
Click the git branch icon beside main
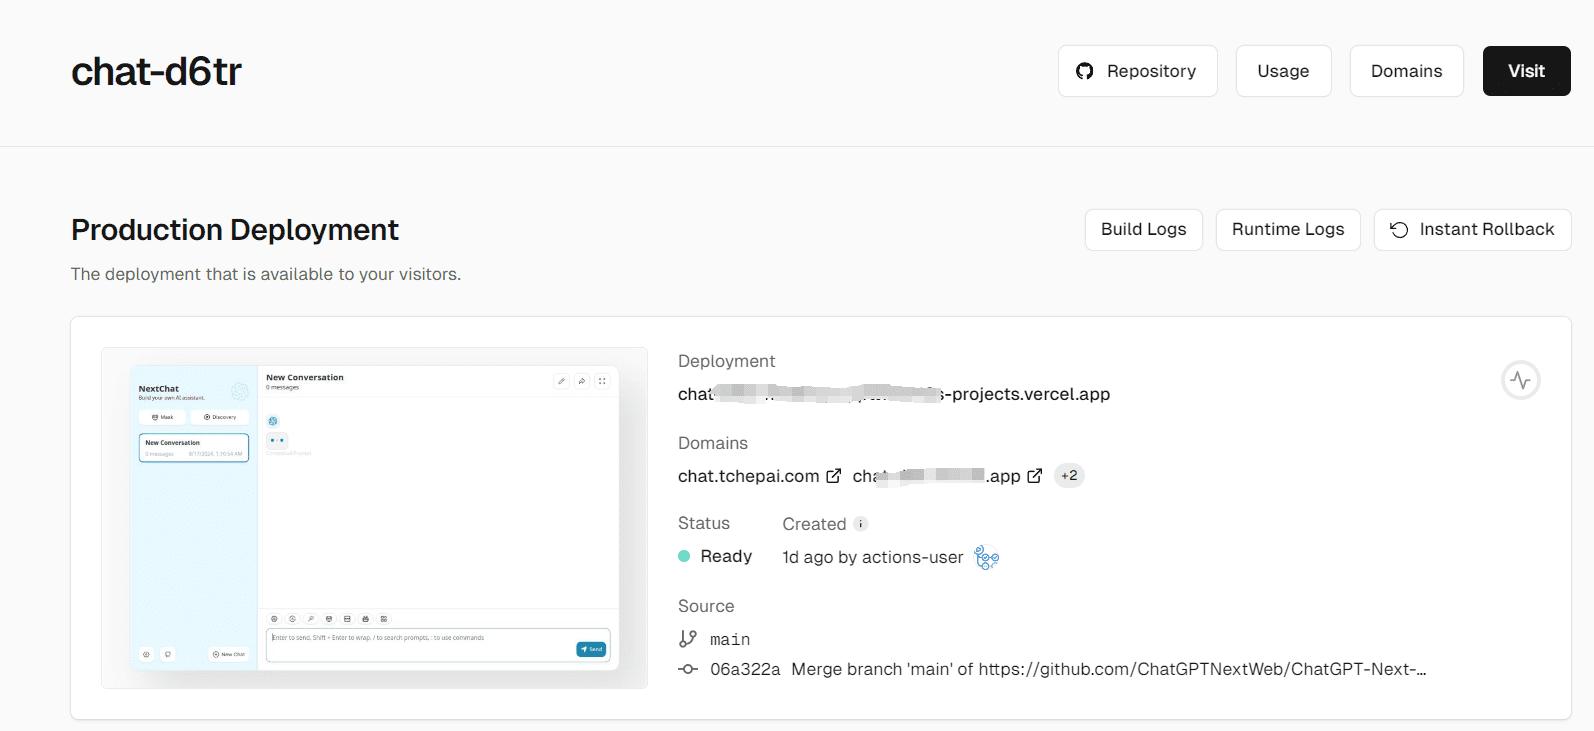[x=688, y=638]
